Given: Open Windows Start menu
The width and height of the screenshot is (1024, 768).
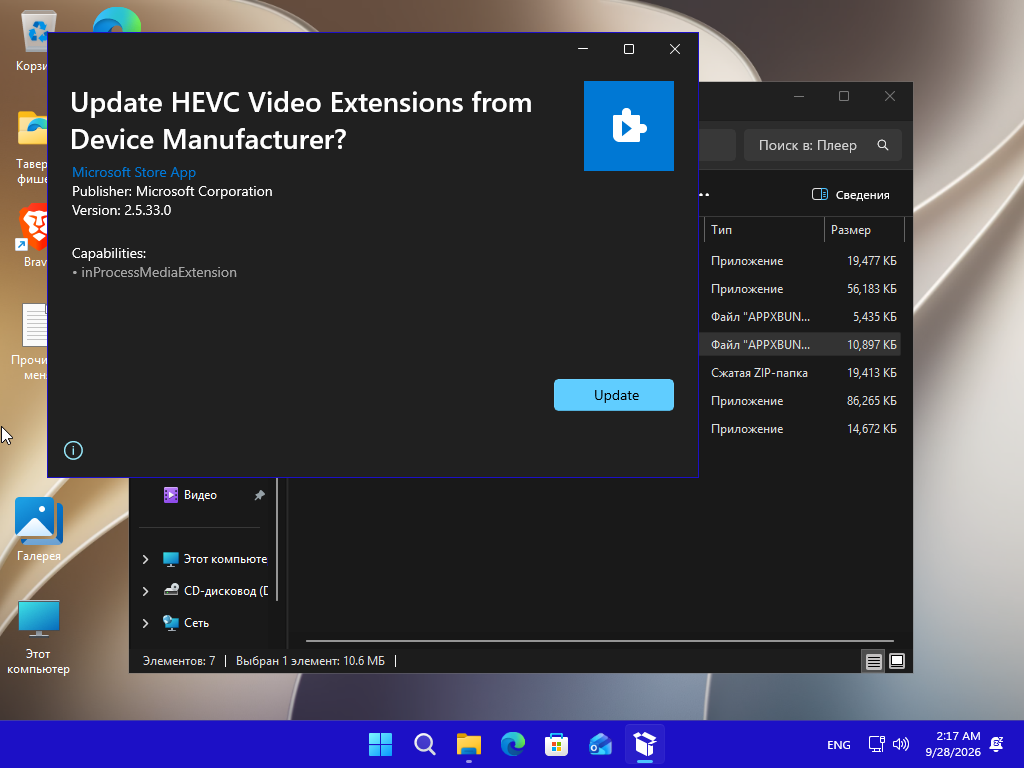Looking at the screenshot, I should 381,744.
